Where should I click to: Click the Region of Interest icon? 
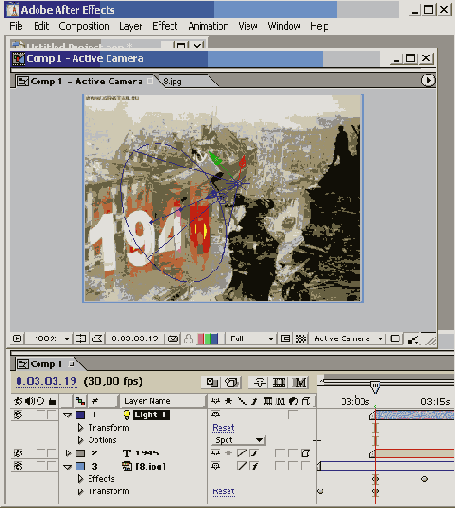[285, 339]
